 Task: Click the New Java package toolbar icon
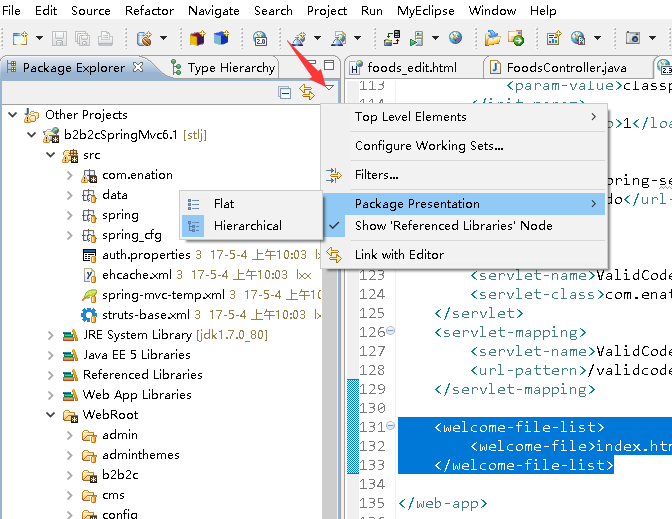(198, 38)
